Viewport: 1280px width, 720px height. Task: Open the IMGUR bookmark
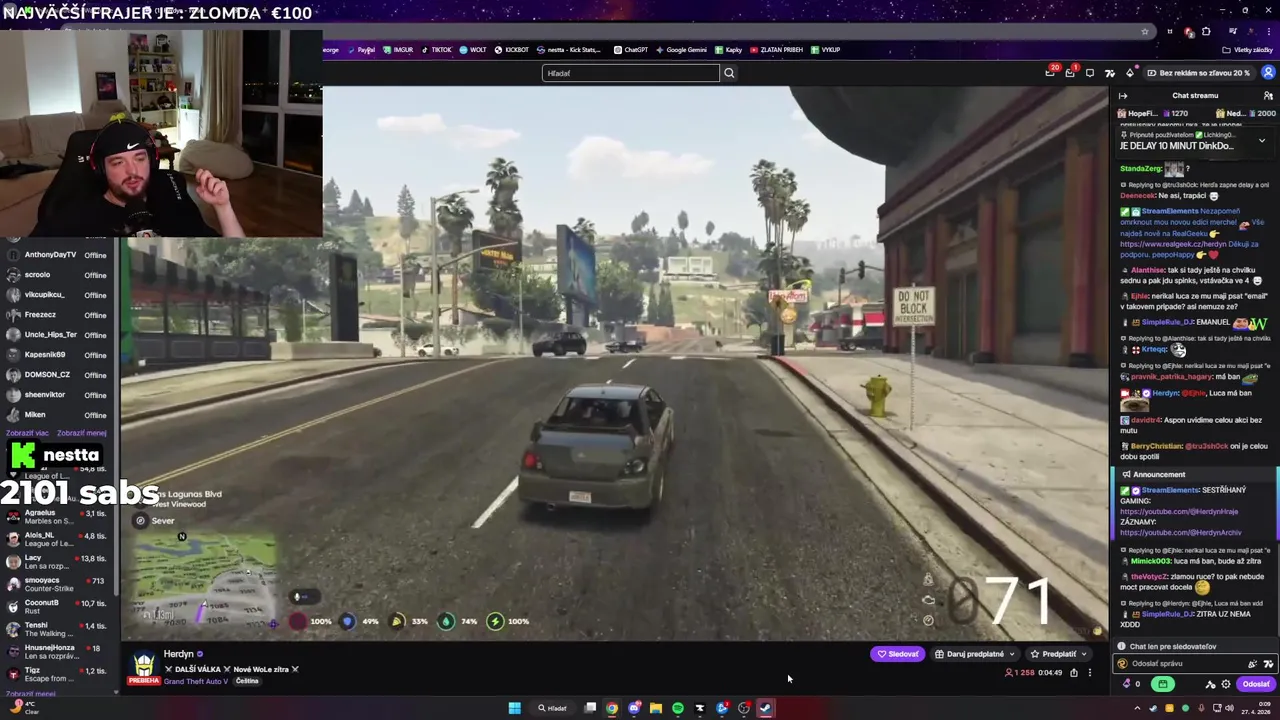[398, 50]
